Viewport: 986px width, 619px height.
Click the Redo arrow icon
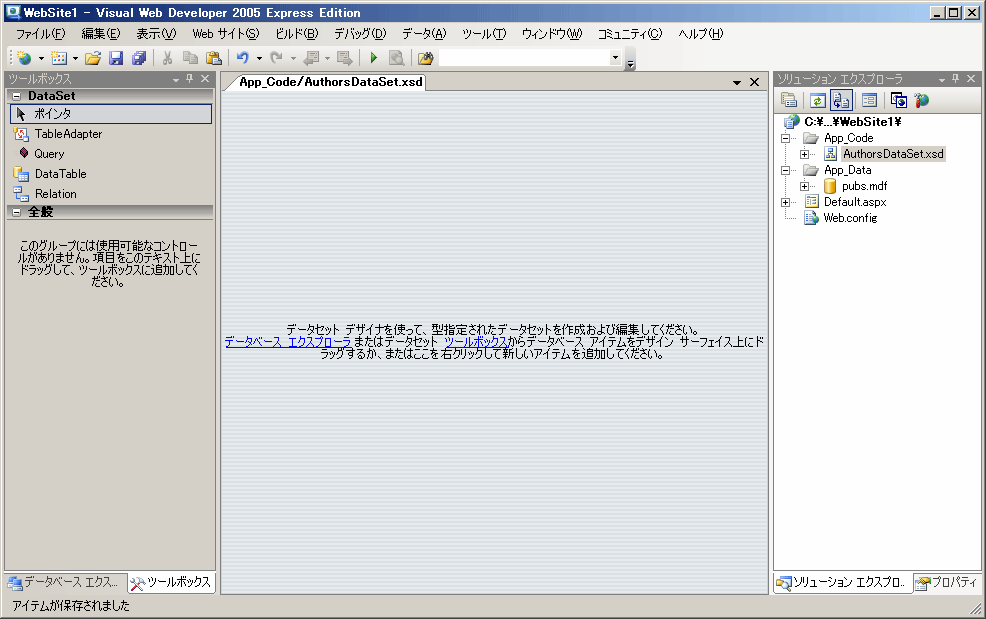click(276, 58)
